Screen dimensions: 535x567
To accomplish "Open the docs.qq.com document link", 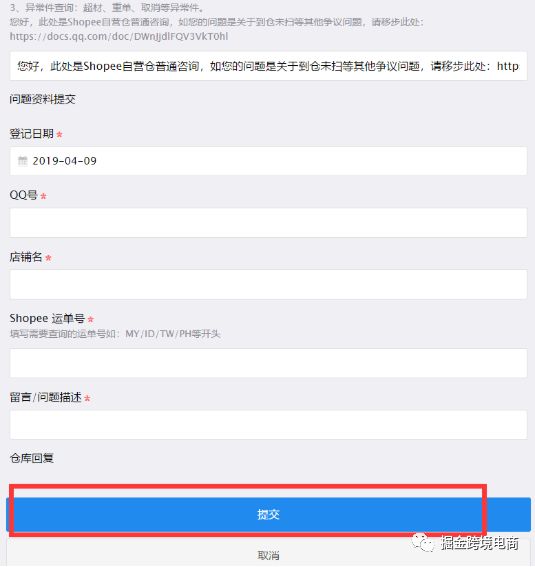I will (x=119, y=37).
